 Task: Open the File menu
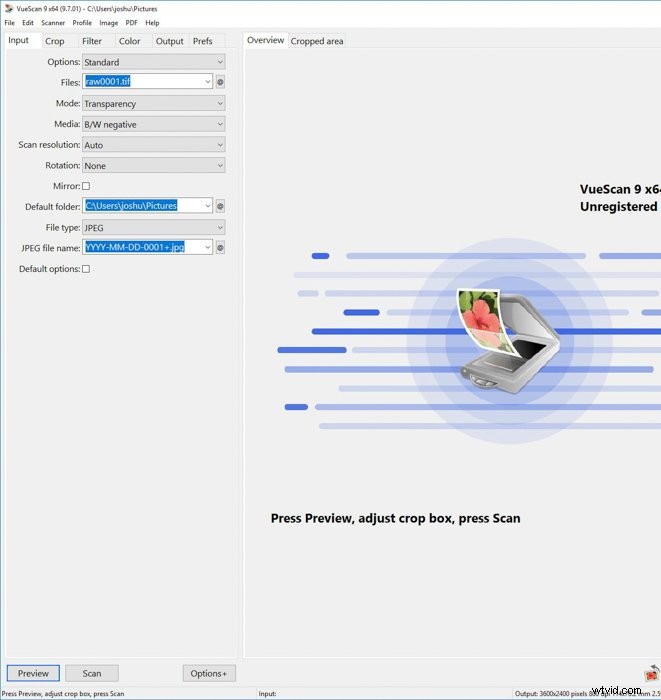tap(9, 23)
